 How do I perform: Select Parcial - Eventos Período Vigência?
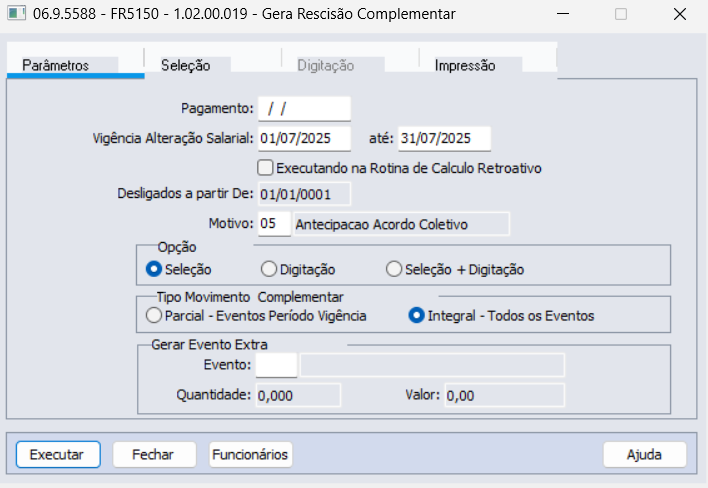[x=154, y=316]
